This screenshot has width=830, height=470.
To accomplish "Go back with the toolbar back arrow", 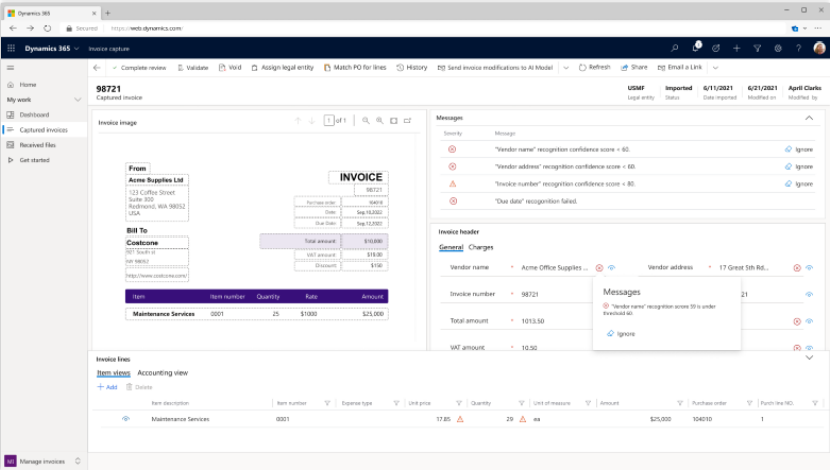I will click(96, 67).
